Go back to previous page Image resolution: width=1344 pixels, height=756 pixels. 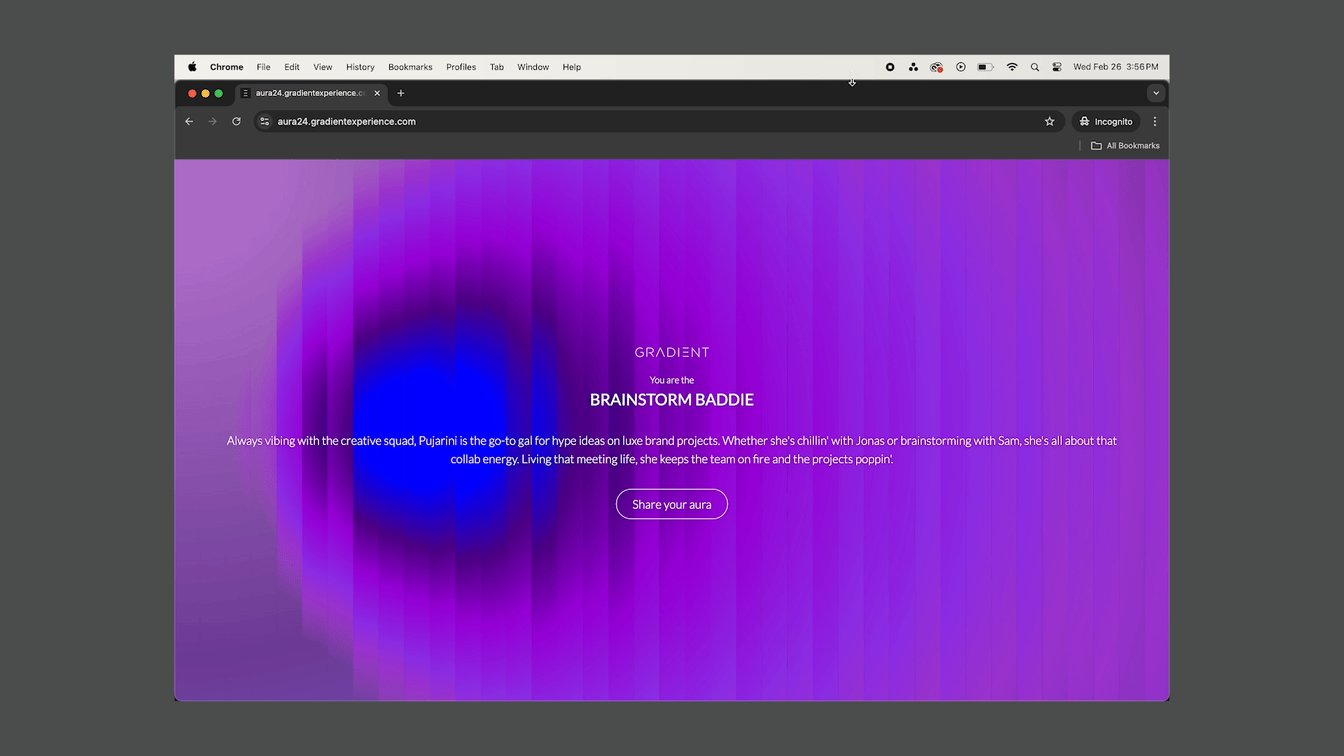coord(189,121)
